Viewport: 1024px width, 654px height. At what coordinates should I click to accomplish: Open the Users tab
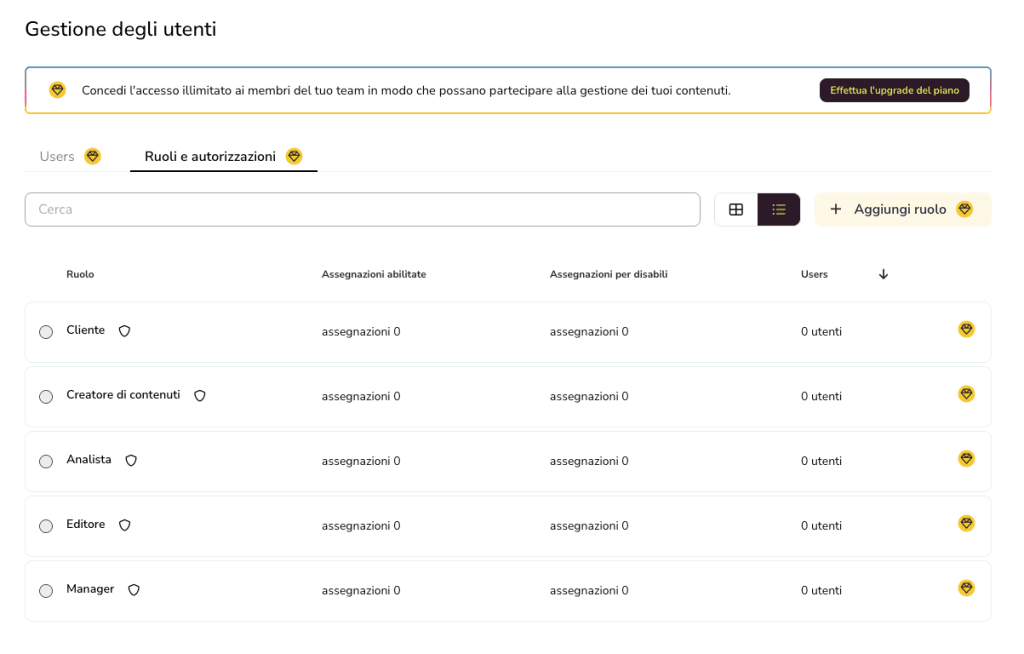(x=57, y=157)
